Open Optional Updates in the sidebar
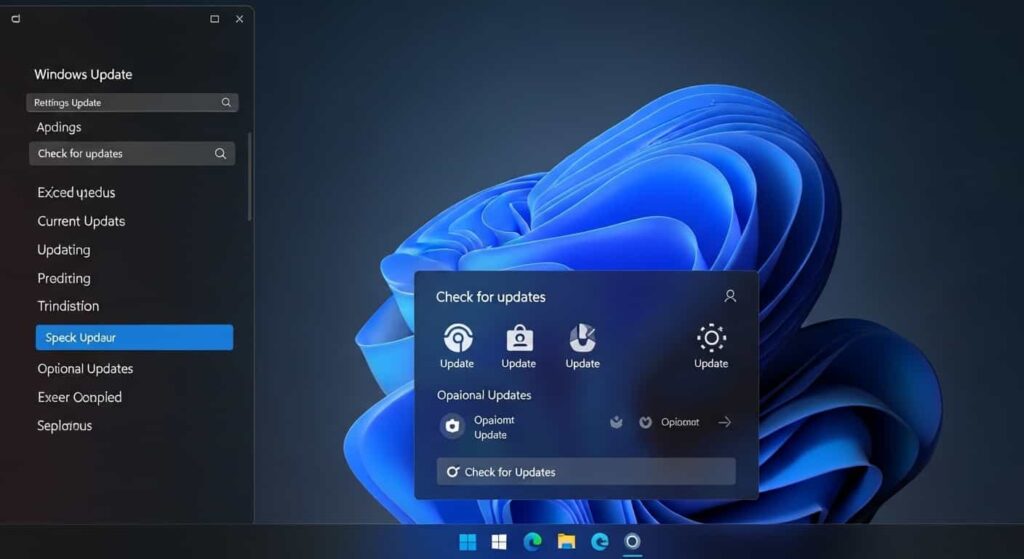 click(85, 369)
